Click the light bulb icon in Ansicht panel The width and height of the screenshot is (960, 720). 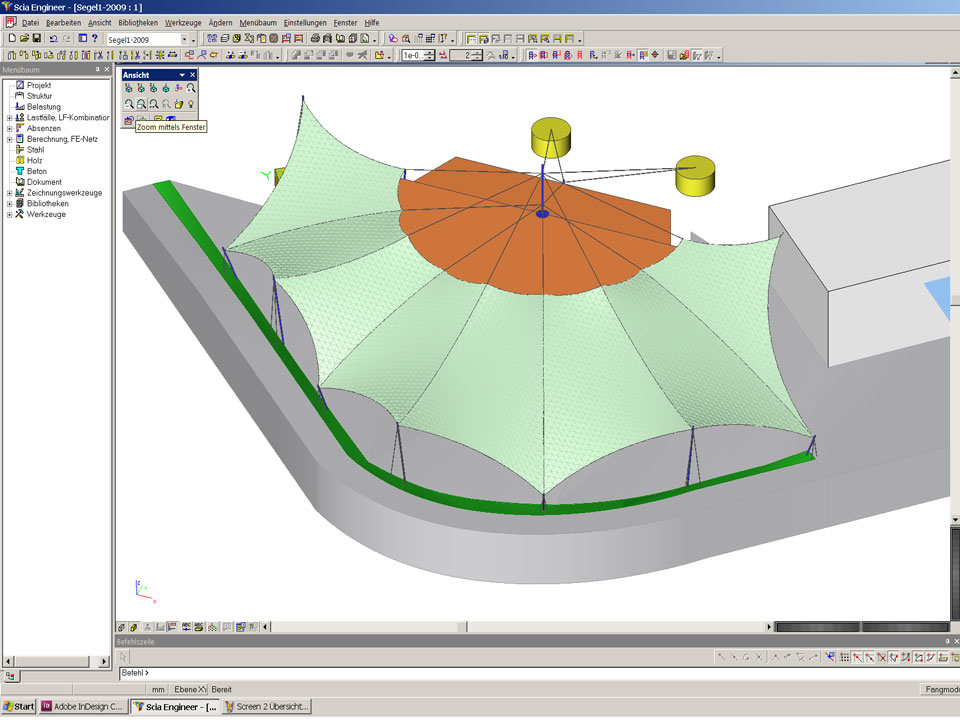pos(190,104)
